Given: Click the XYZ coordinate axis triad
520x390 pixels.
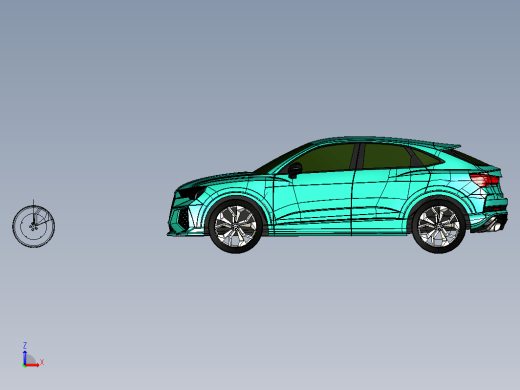Looking at the screenshot, I should (33, 355).
